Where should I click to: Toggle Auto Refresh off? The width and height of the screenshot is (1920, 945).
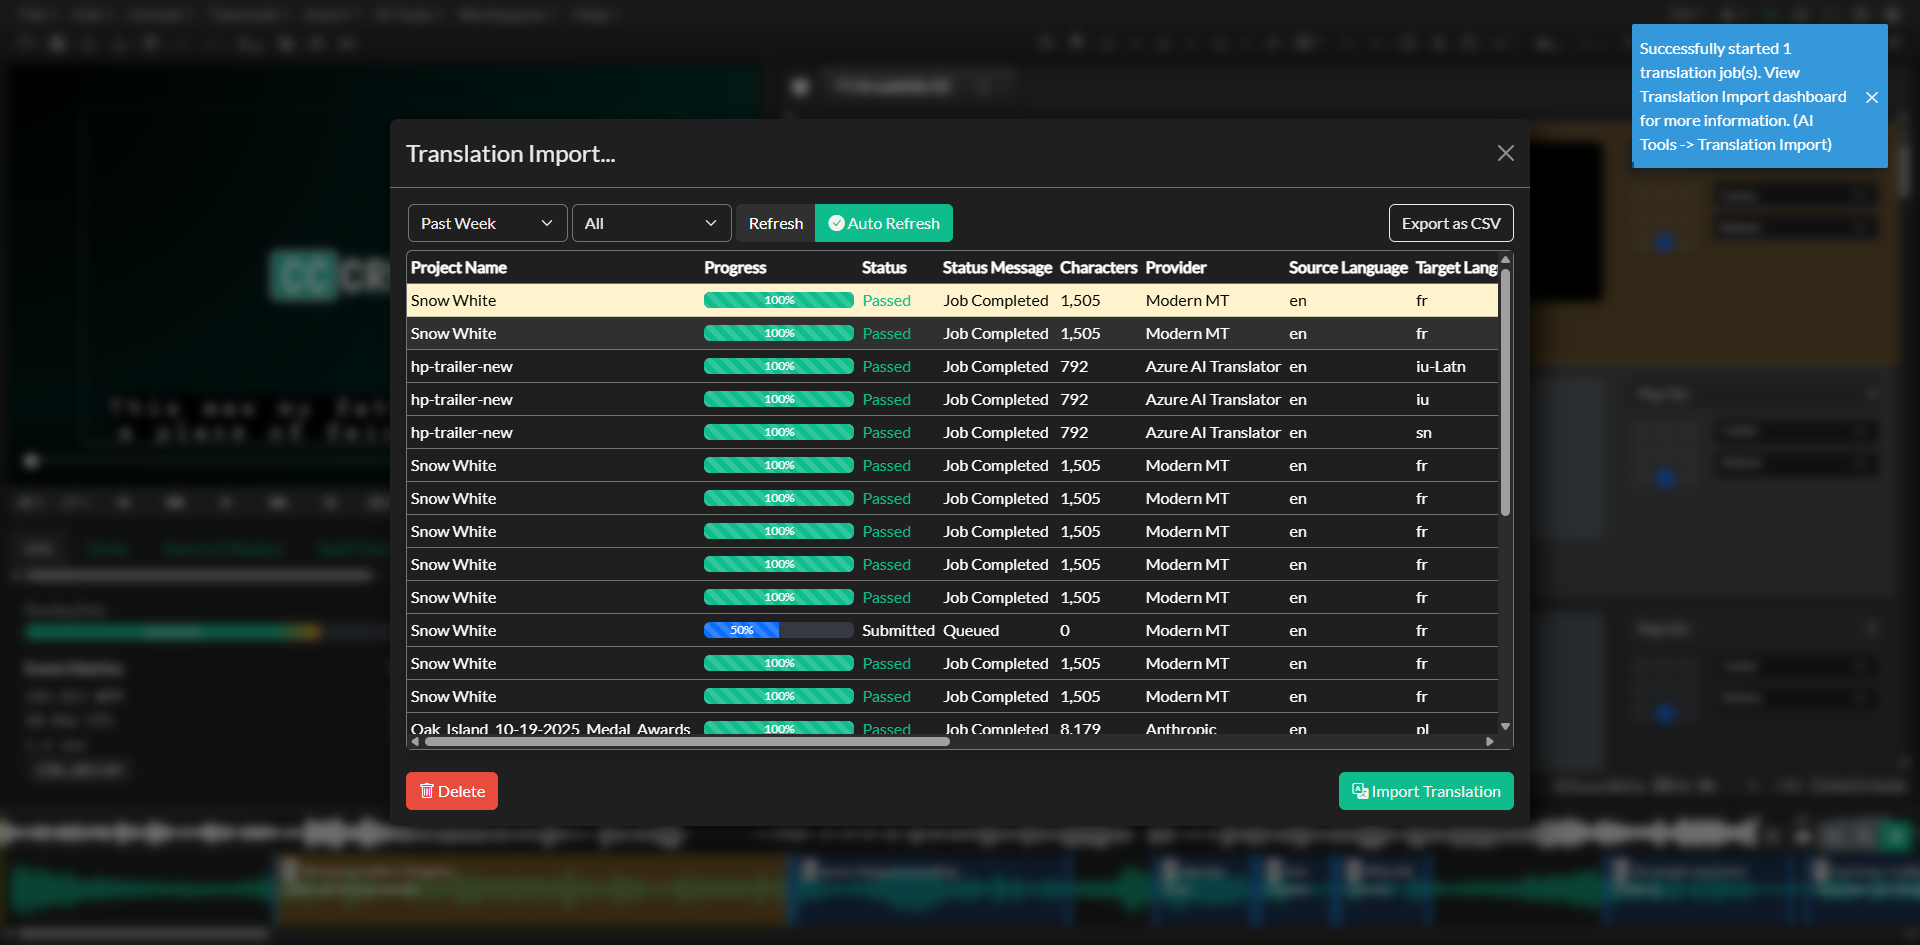[883, 223]
